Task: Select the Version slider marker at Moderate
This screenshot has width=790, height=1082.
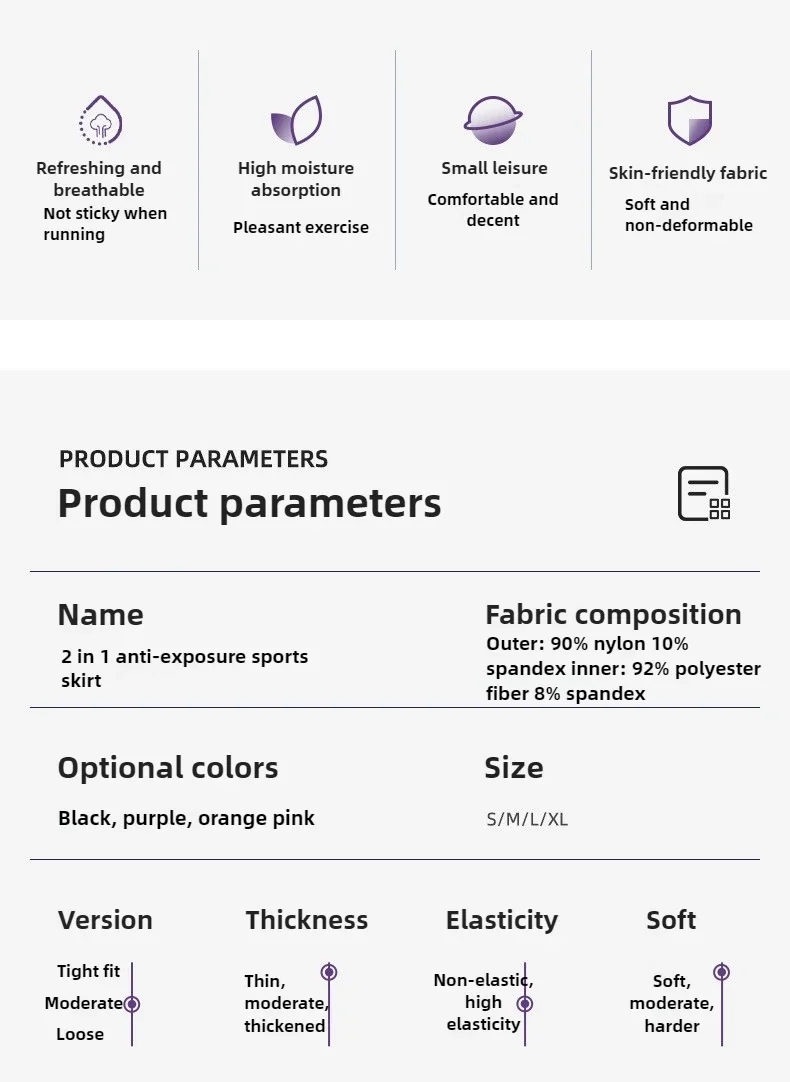Action: point(132,1003)
